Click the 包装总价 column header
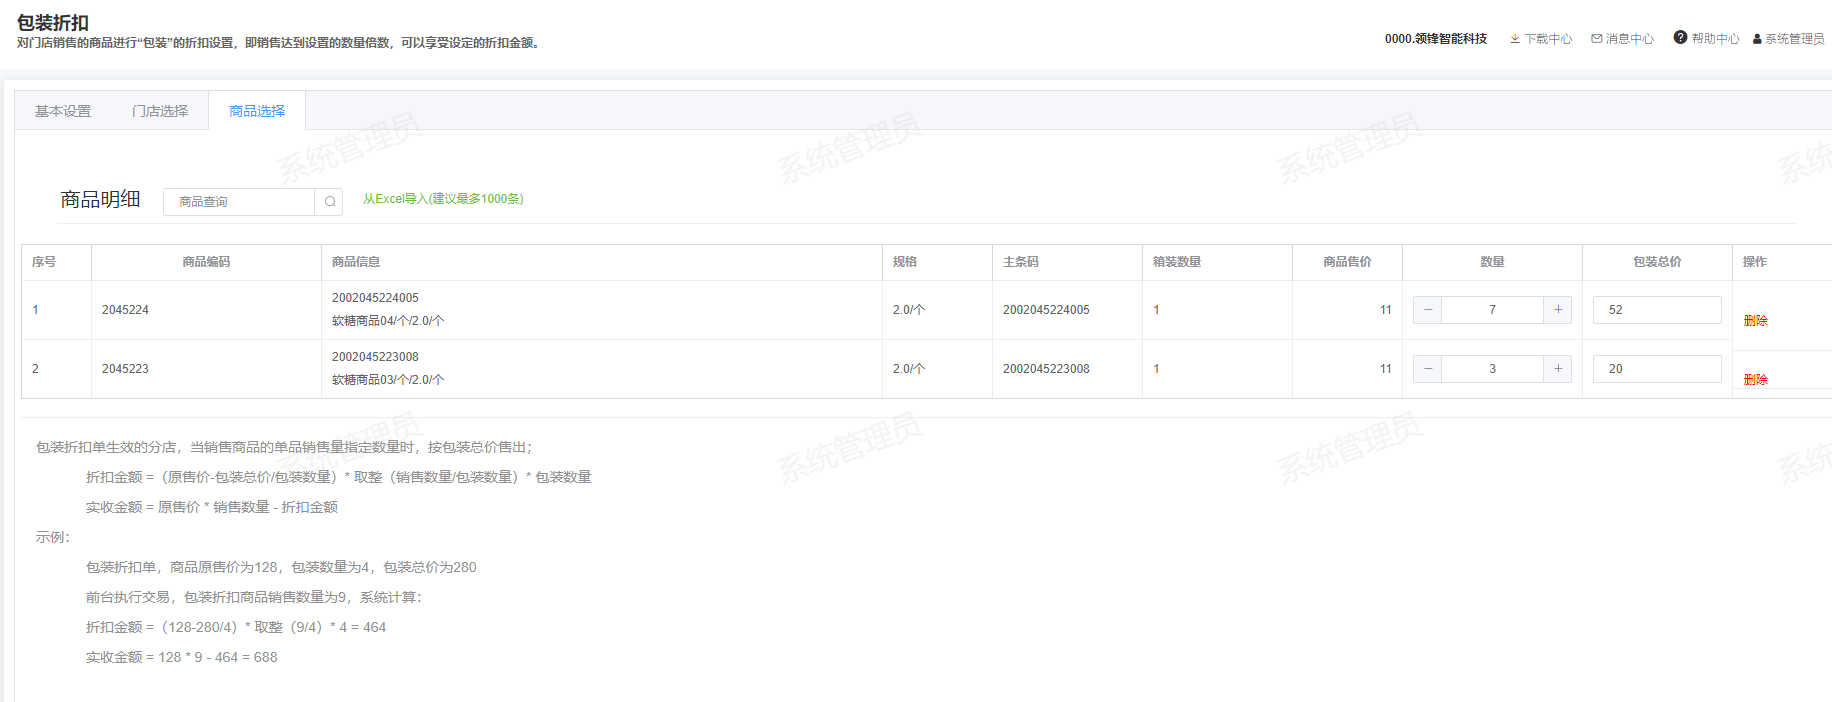 [x=1657, y=262]
